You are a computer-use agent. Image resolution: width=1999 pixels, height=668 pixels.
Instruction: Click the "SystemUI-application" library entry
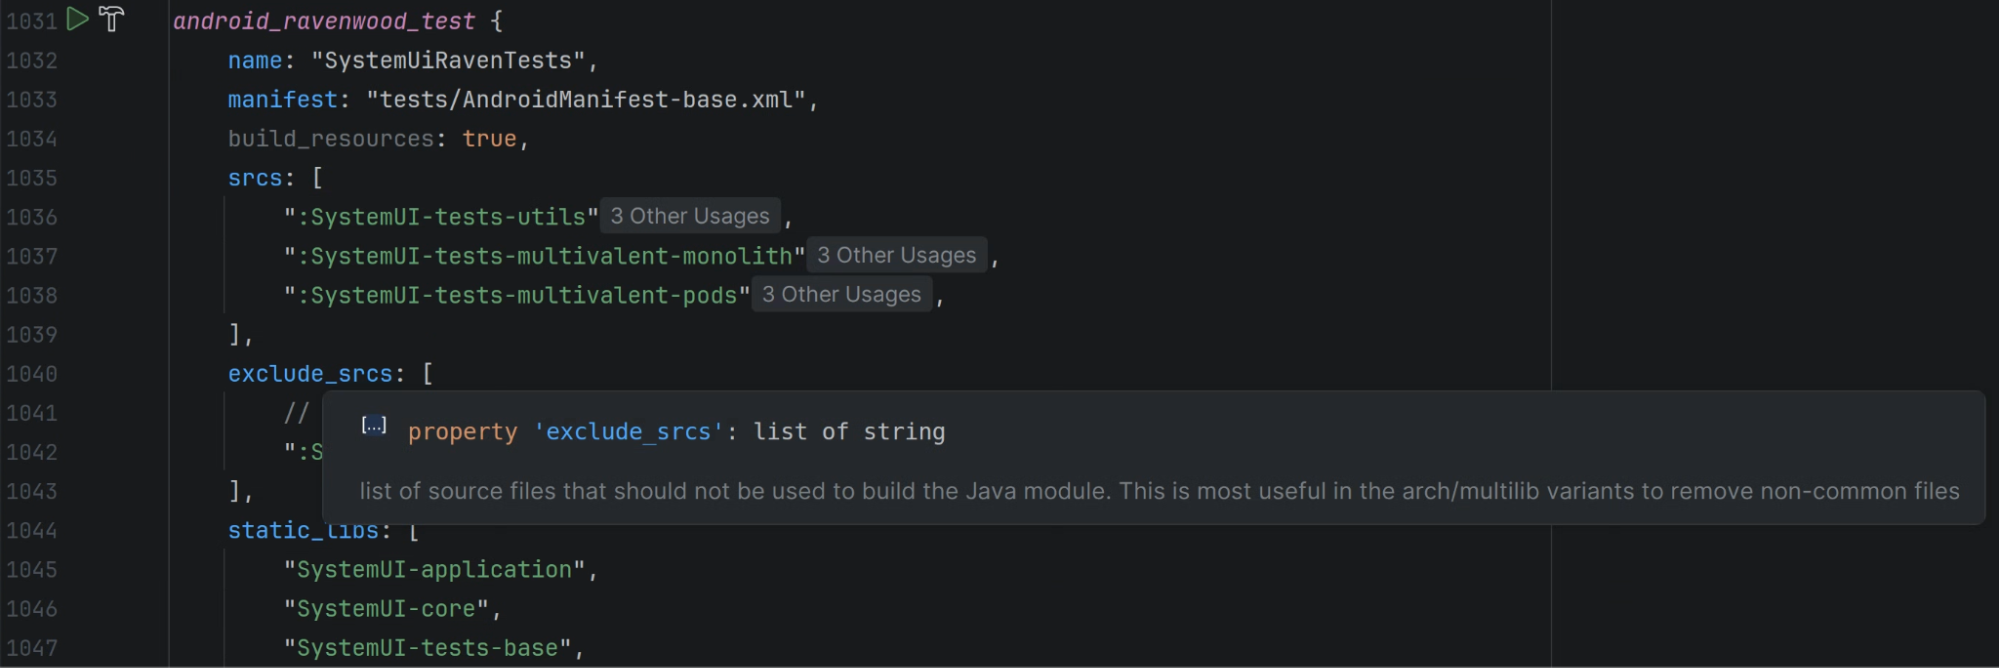pyautogui.click(x=435, y=569)
